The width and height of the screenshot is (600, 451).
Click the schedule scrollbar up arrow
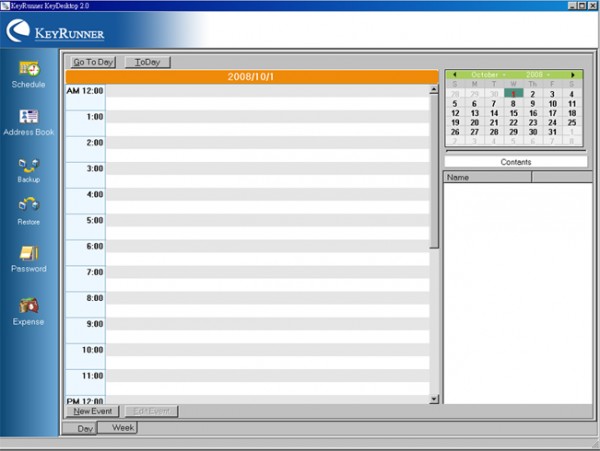(434, 90)
